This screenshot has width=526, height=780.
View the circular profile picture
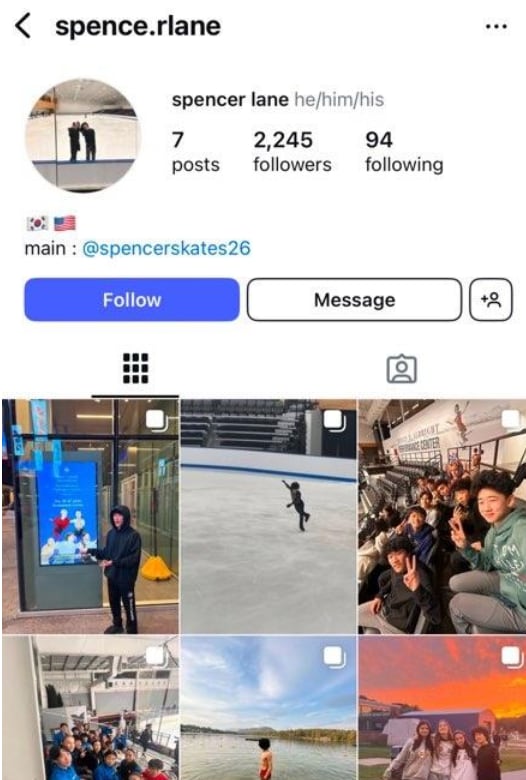coord(83,135)
